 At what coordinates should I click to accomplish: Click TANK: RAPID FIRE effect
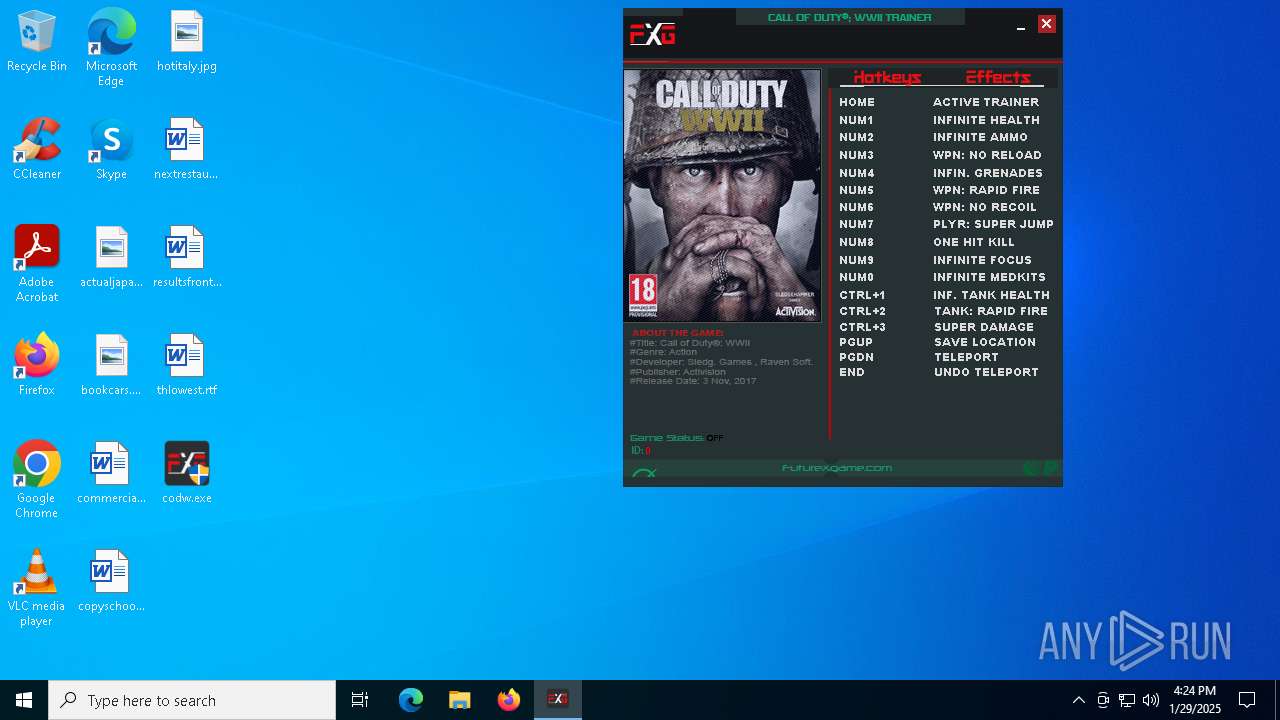click(x=992, y=311)
